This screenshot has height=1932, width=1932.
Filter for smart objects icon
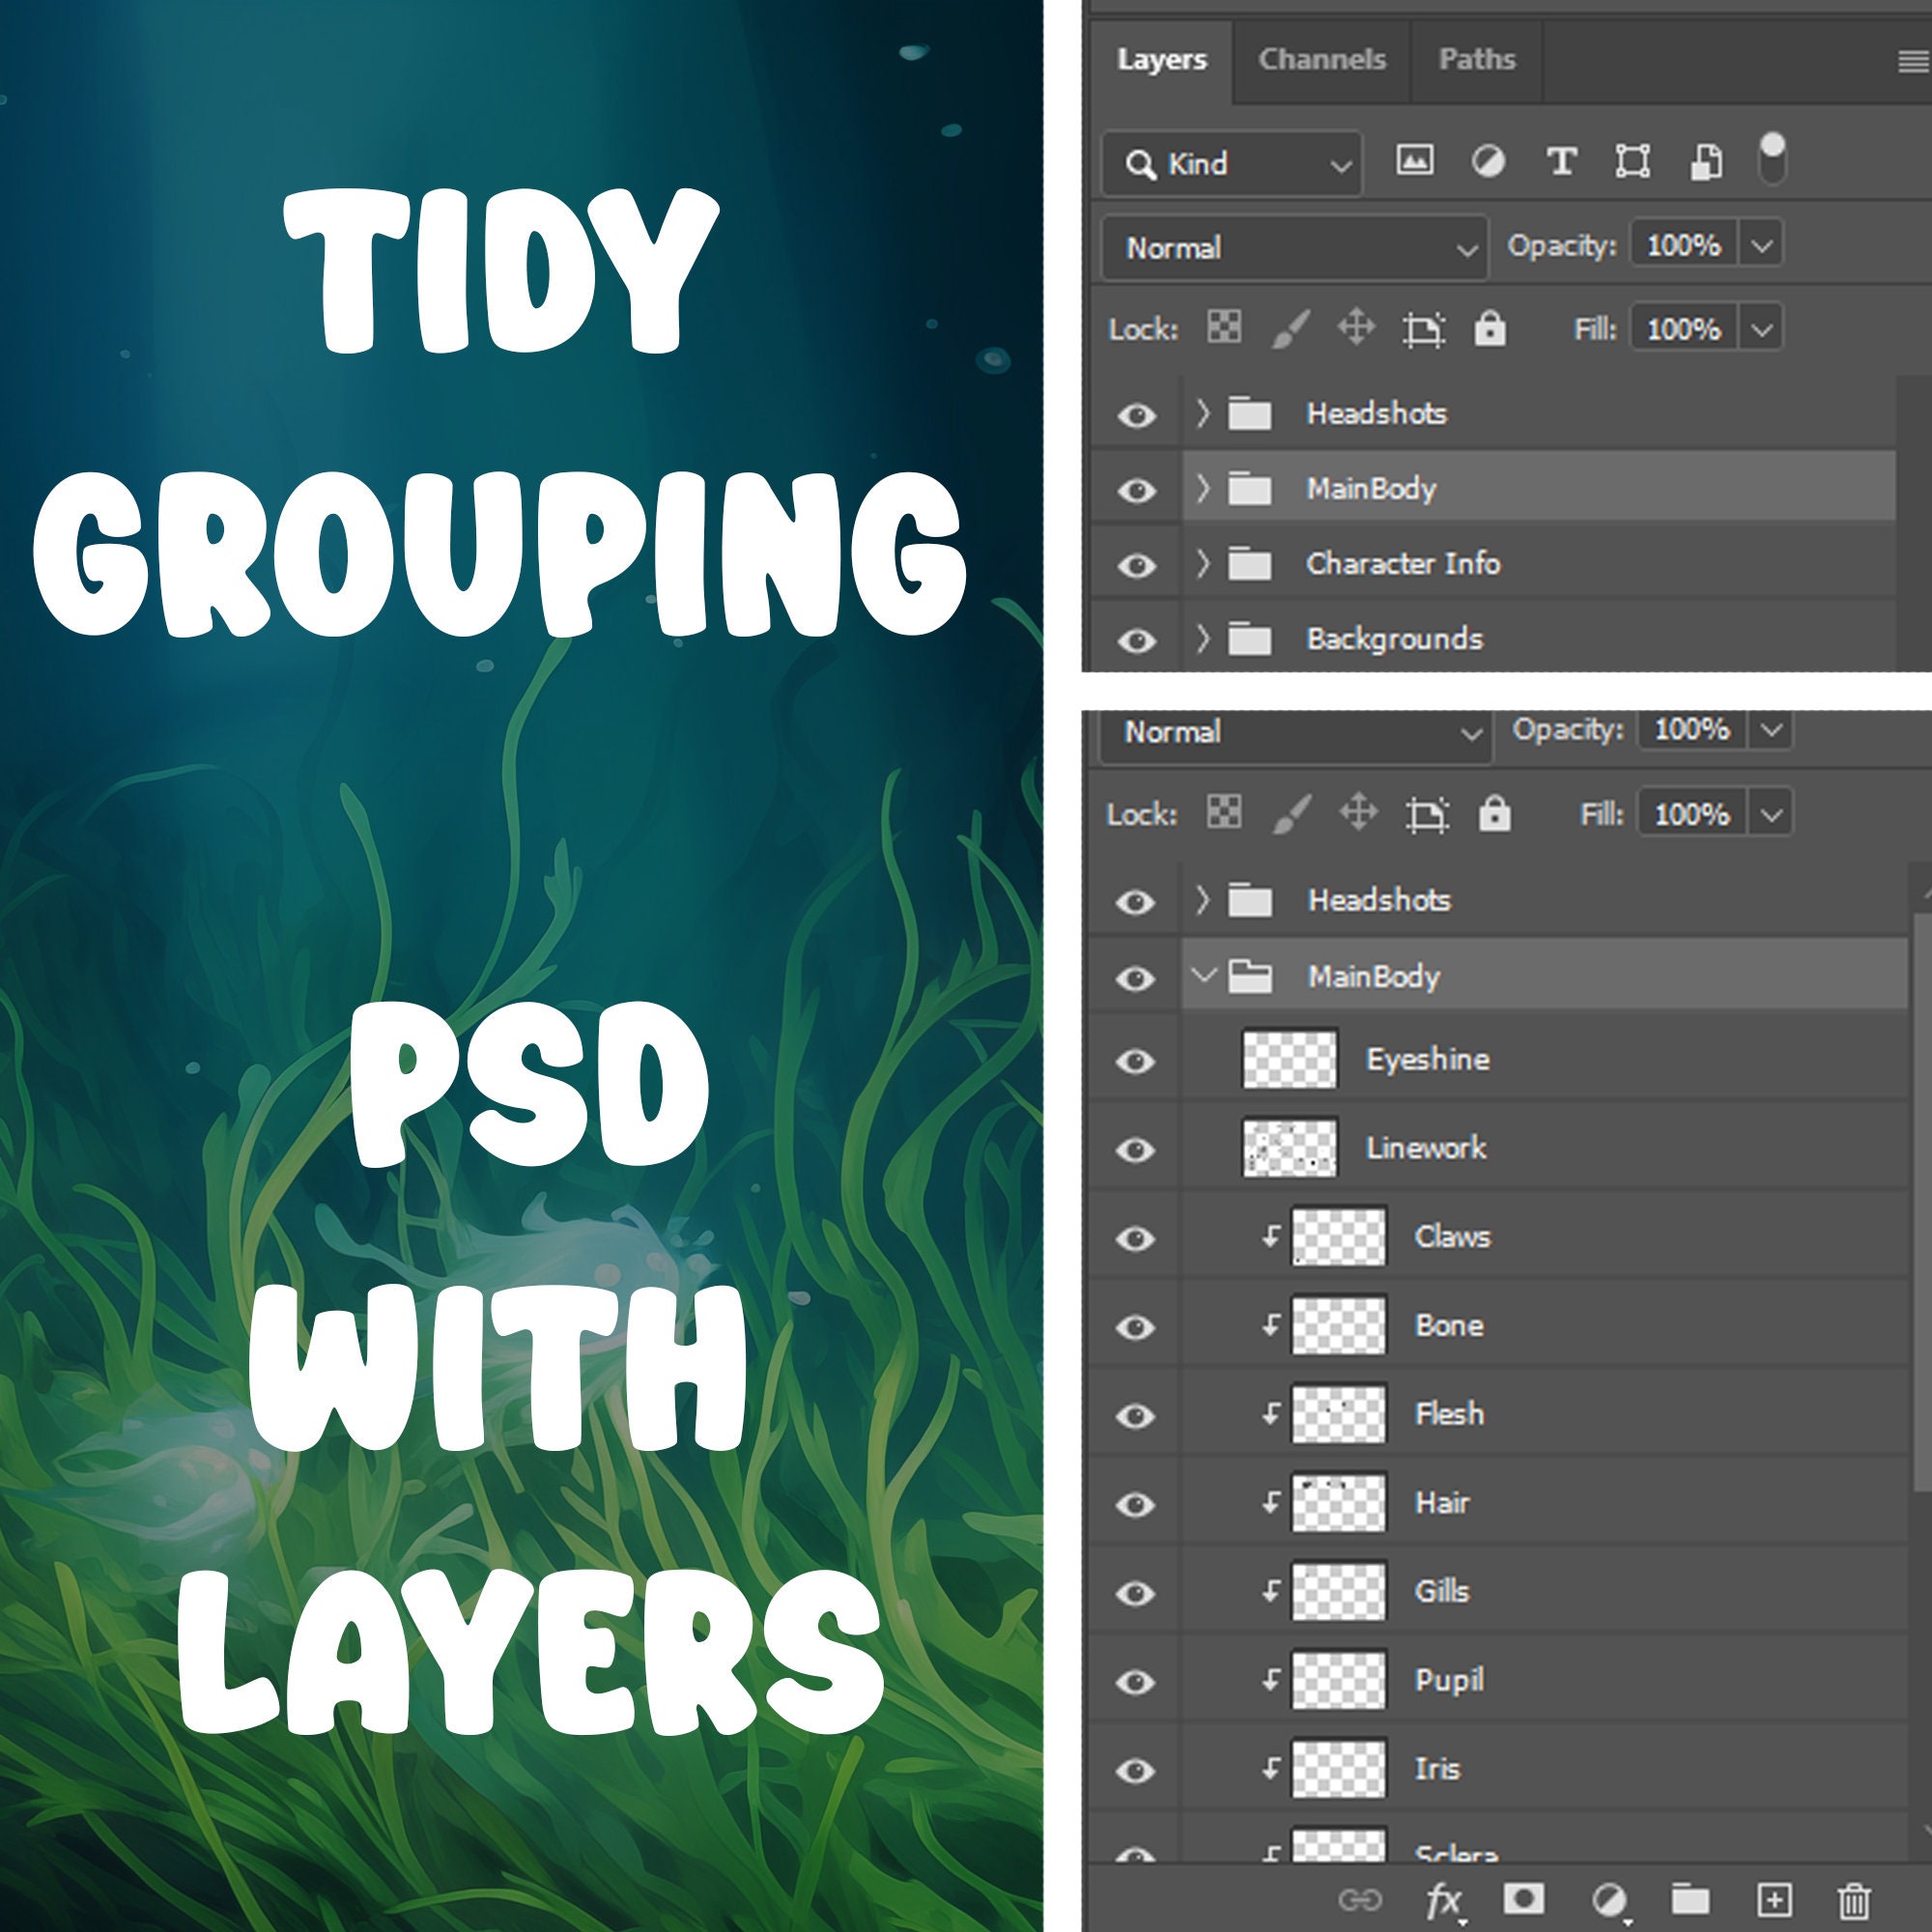point(1706,161)
